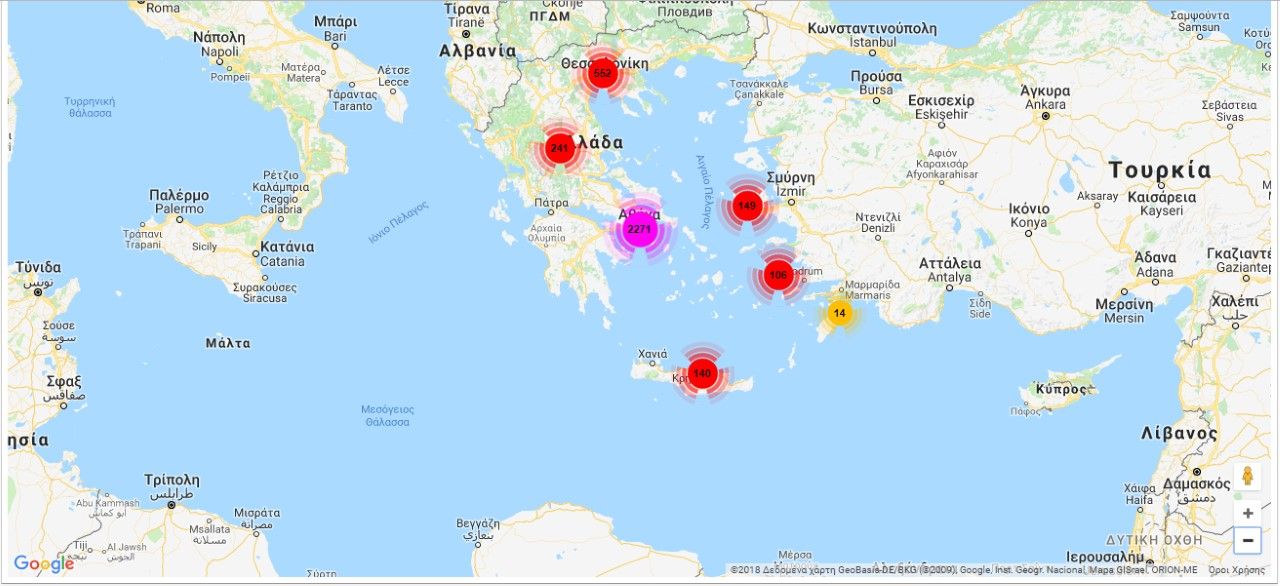Open the Όροι Χρήσης terms link

(x=1236, y=570)
